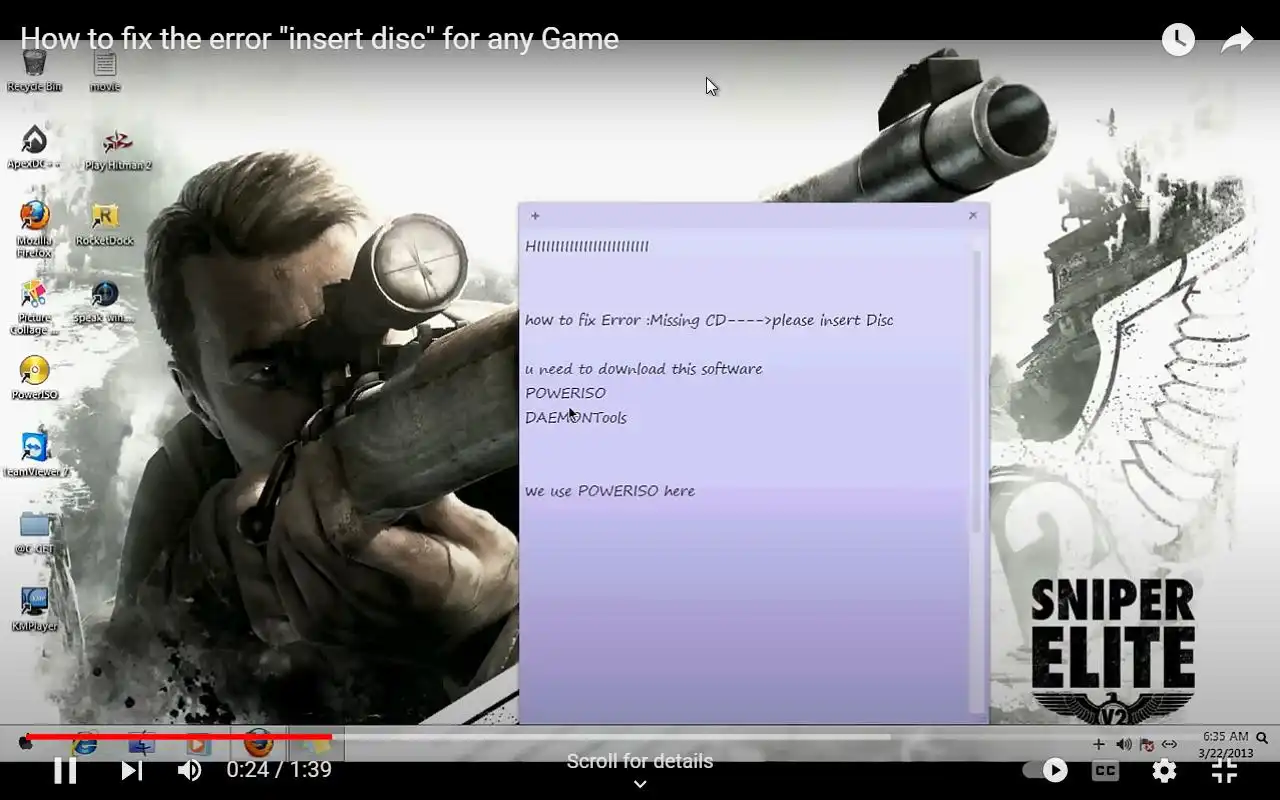Click the sticky note's vertical scrollbar
This screenshot has height=800, width=1280.
click(976, 390)
